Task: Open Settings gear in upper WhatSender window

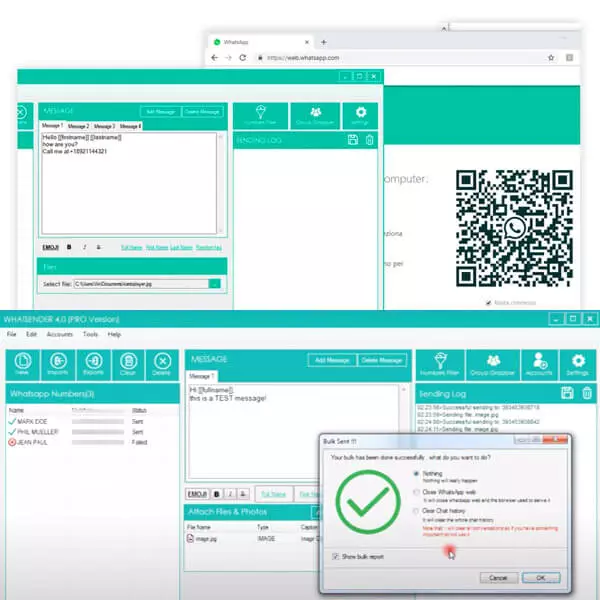Action: [360, 116]
